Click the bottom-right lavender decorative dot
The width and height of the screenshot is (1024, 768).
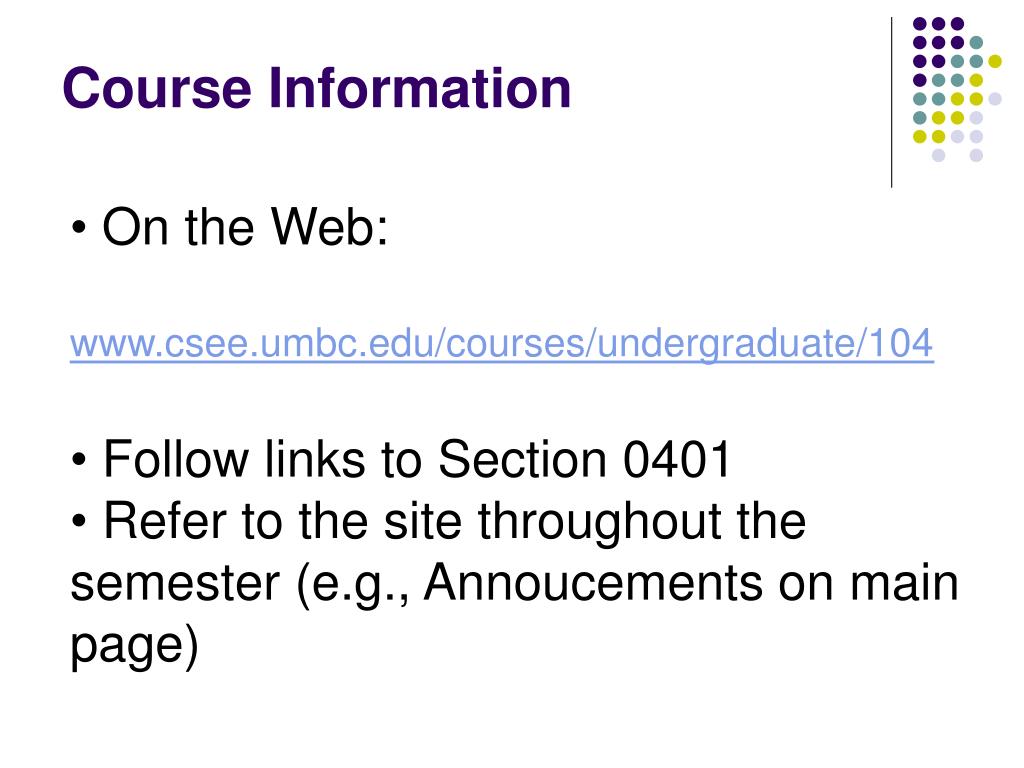[x=976, y=155]
